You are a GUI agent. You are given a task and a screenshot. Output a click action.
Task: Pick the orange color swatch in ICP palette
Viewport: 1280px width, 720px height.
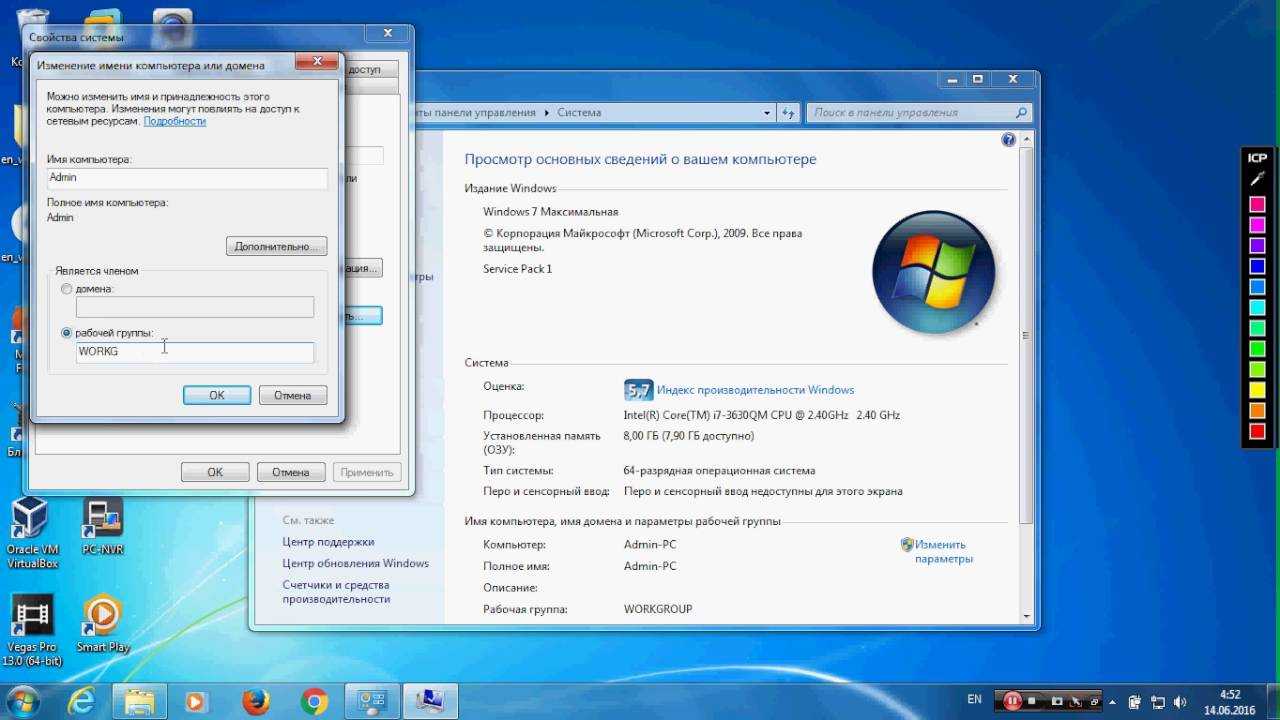pos(1258,410)
